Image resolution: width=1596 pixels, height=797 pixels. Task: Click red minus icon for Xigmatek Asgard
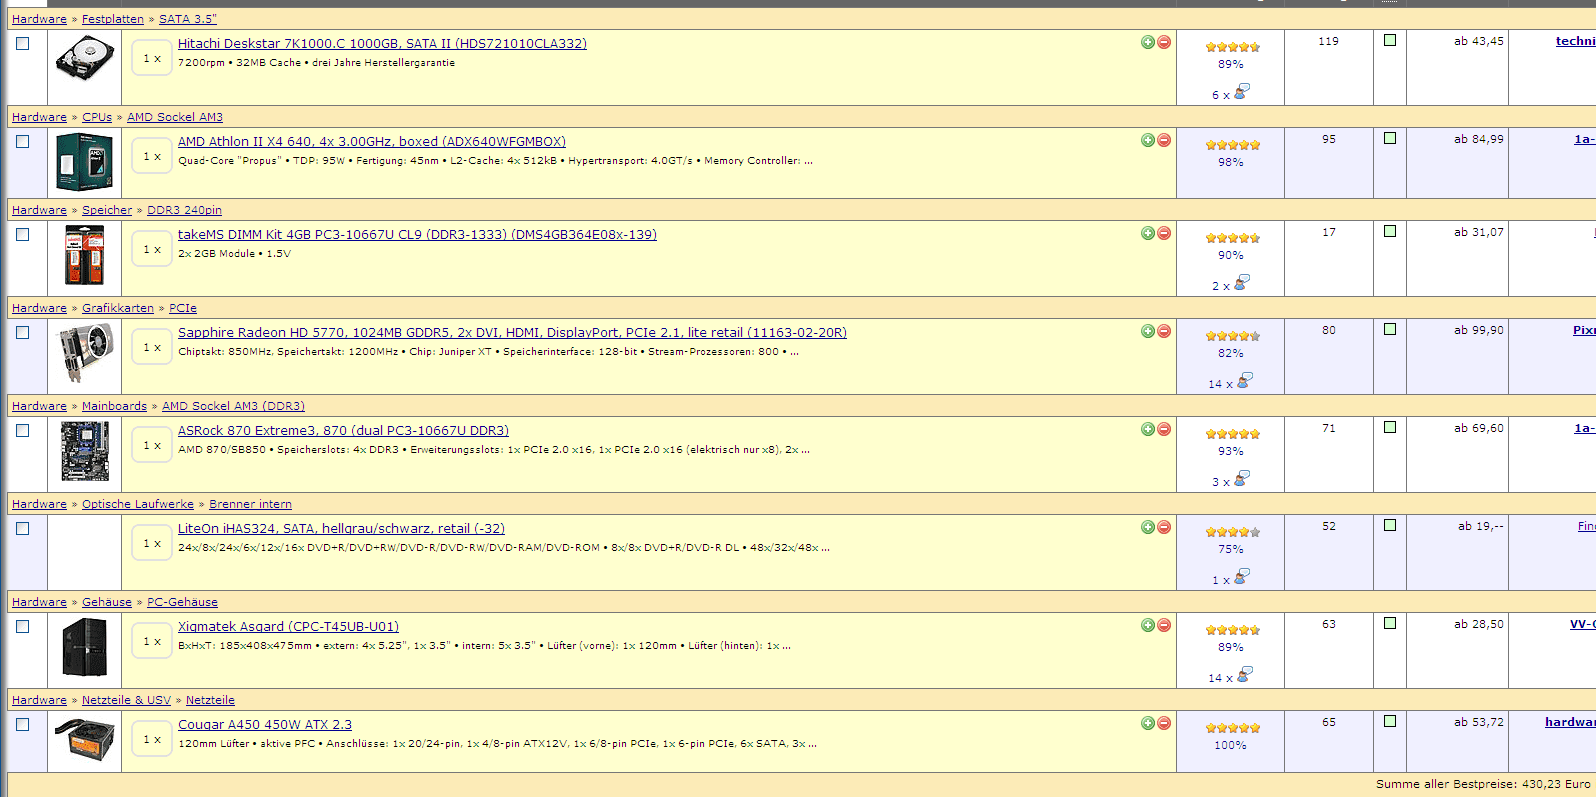pos(1164,625)
